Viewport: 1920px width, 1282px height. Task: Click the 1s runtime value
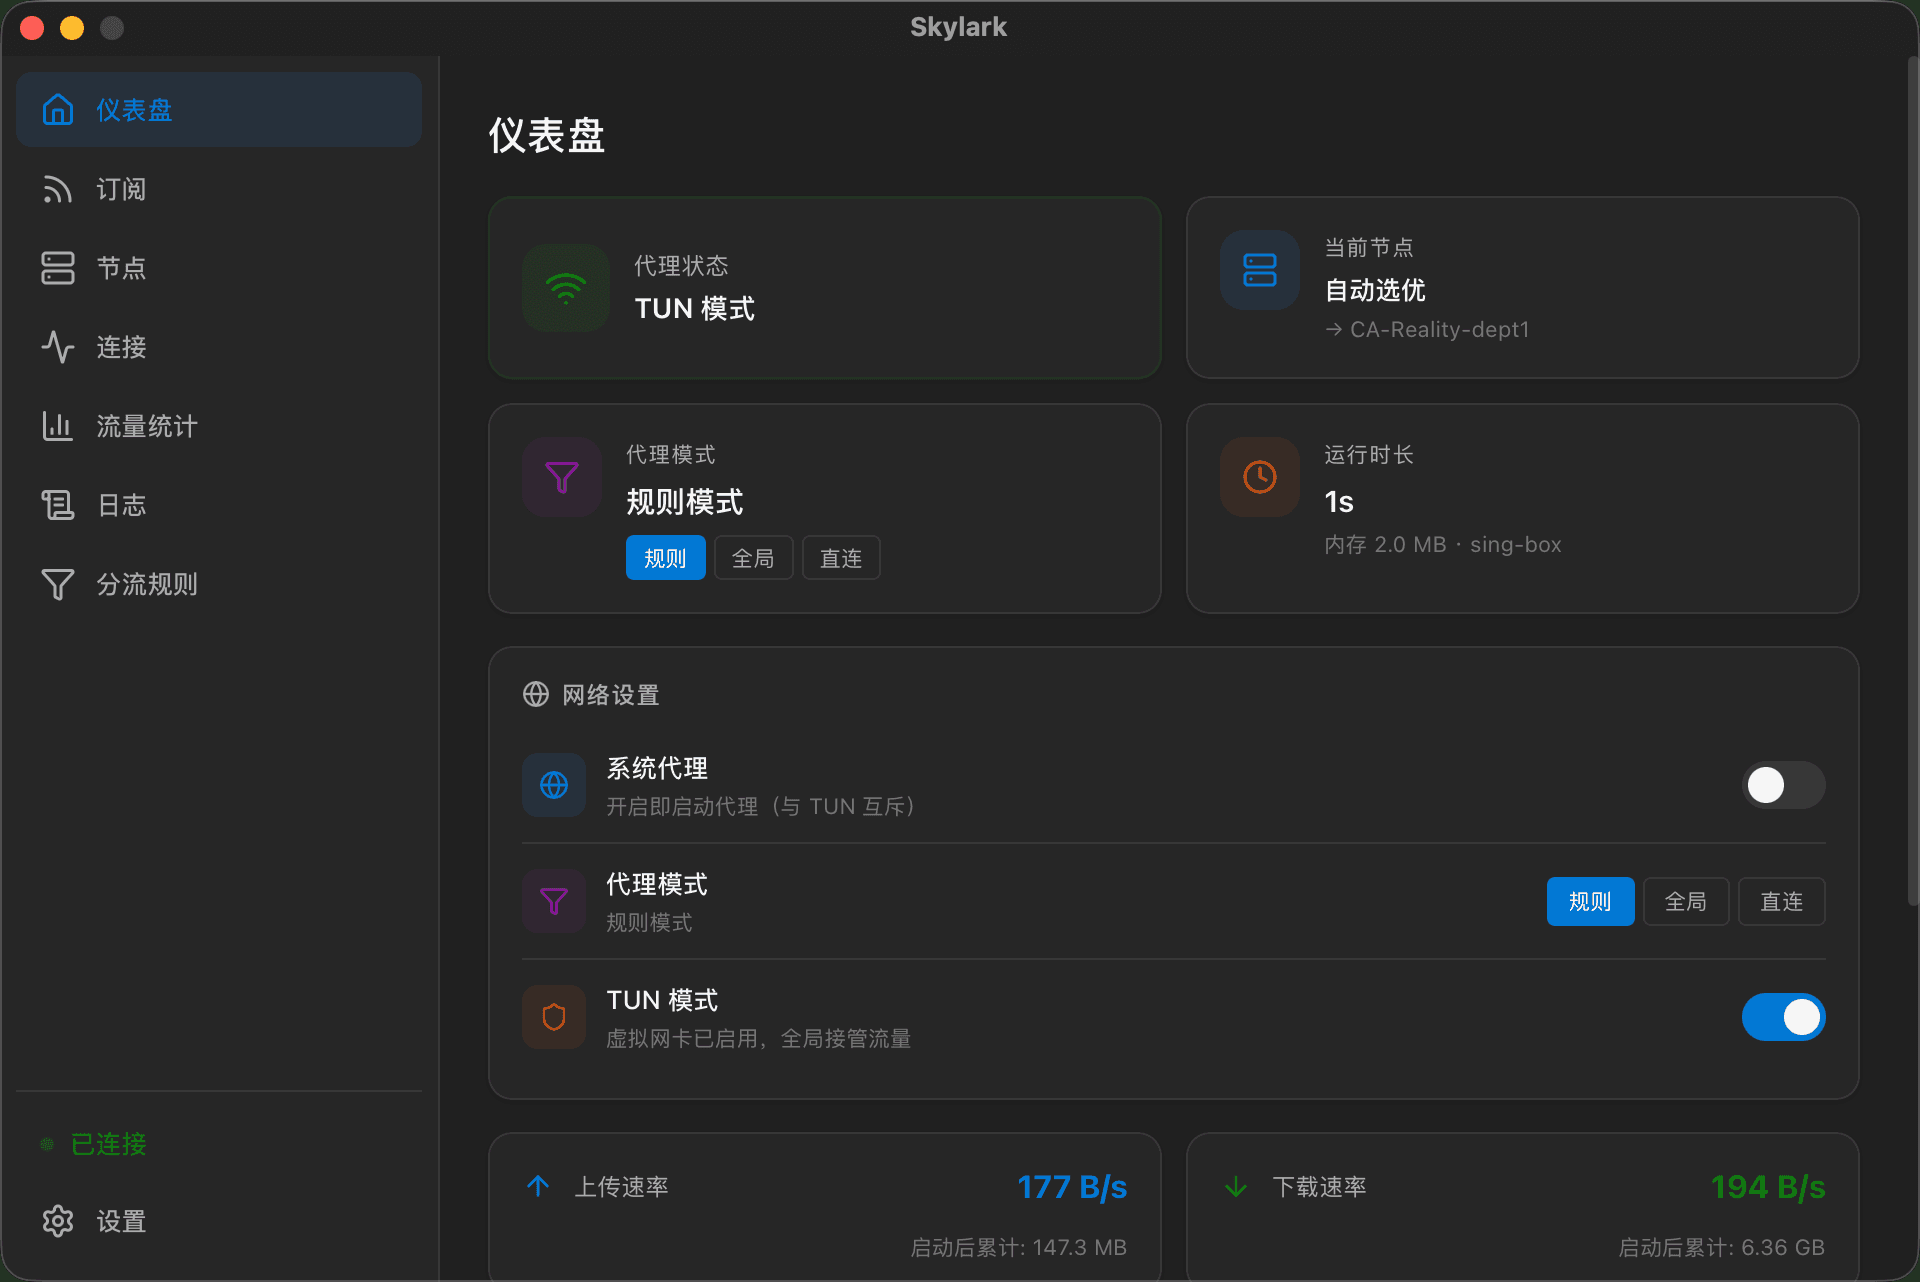1339,502
